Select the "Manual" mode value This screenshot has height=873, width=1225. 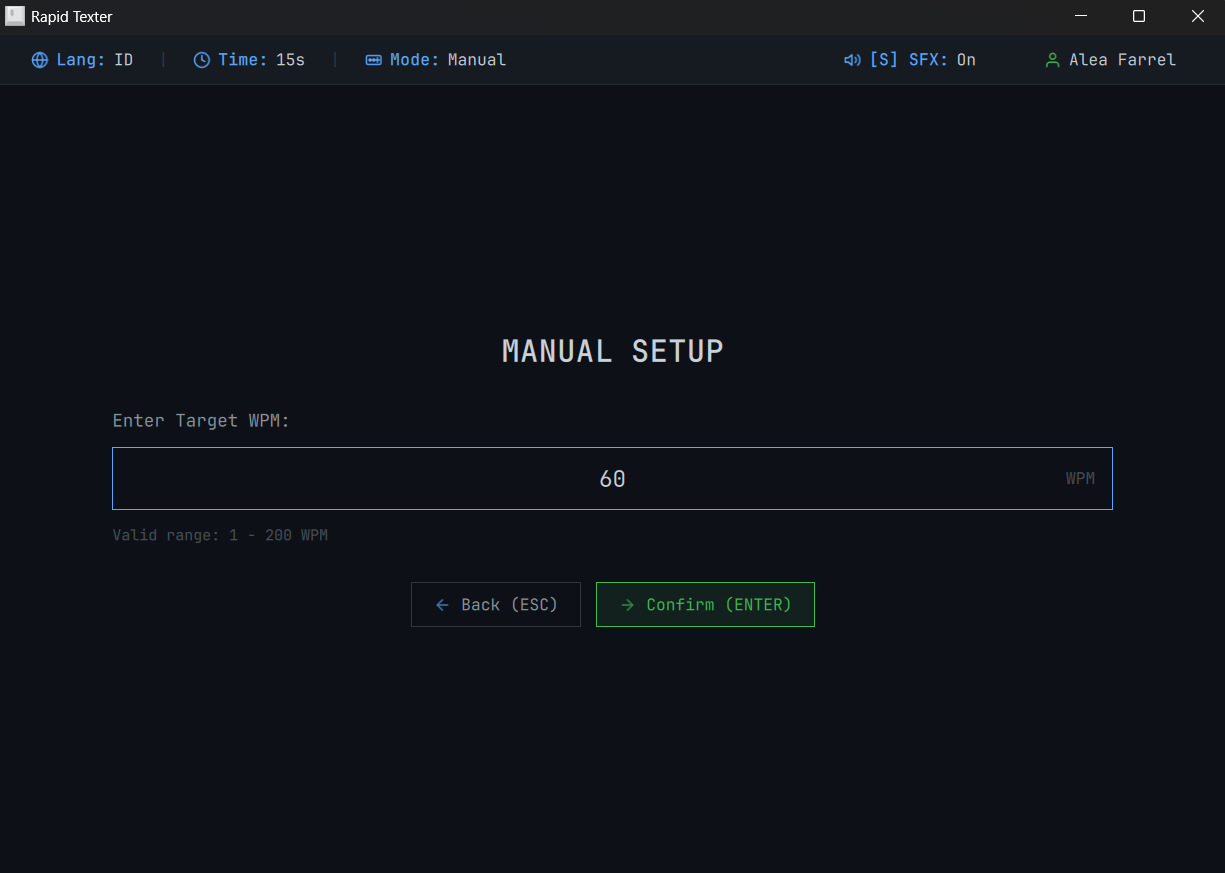477,60
